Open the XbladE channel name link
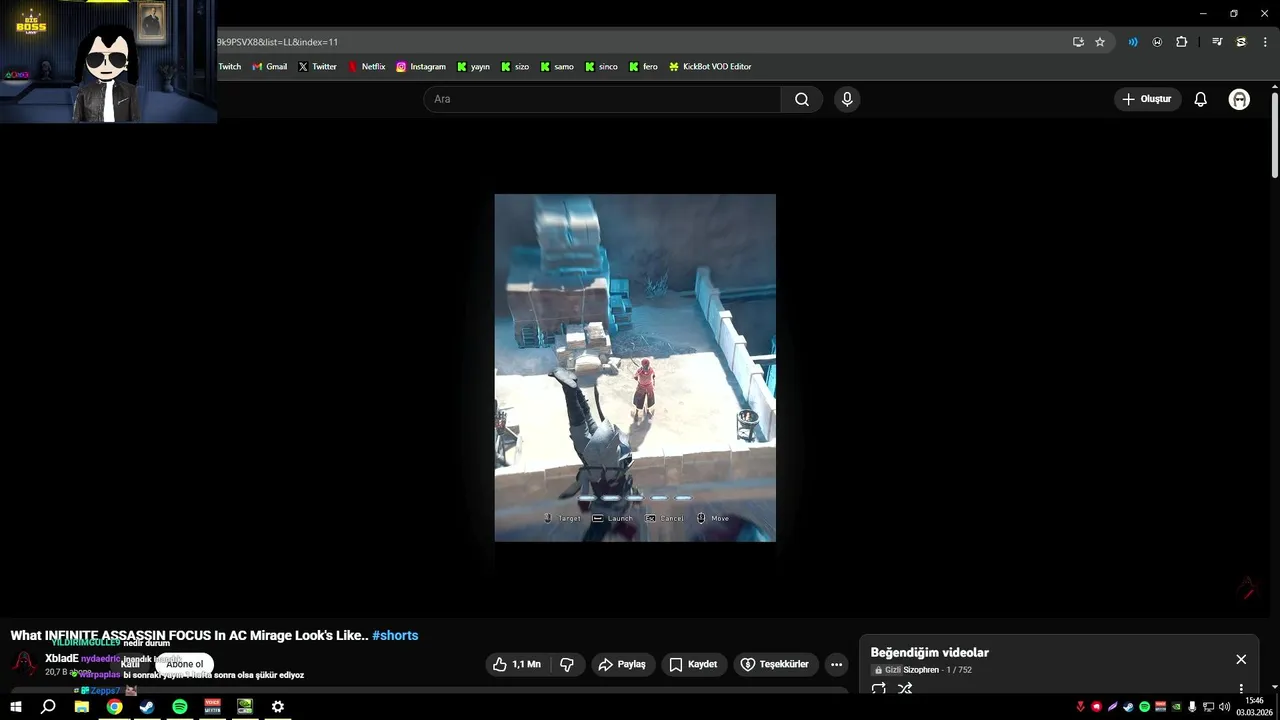 pos(61,658)
